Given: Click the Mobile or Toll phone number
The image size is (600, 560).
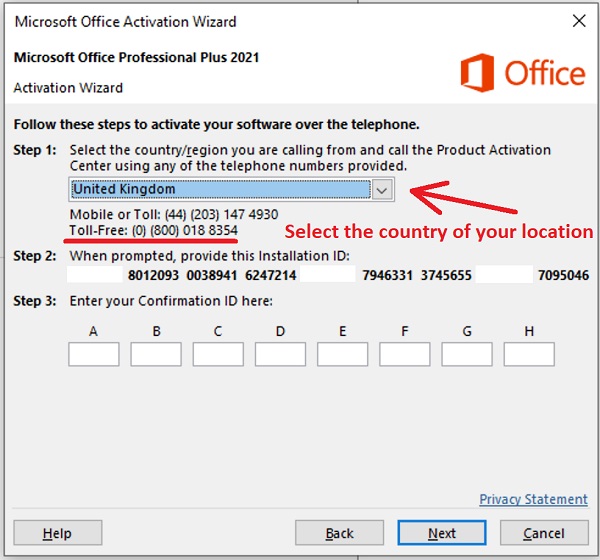Looking at the screenshot, I should pyautogui.click(x=229, y=214).
